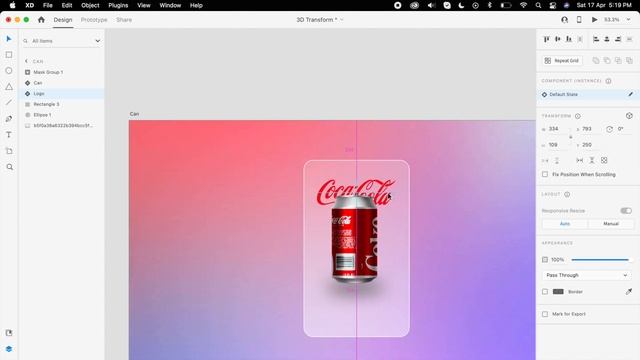Viewport: 640px width, 360px height.
Task: Align selection to bottom edge
Action: tap(569, 39)
